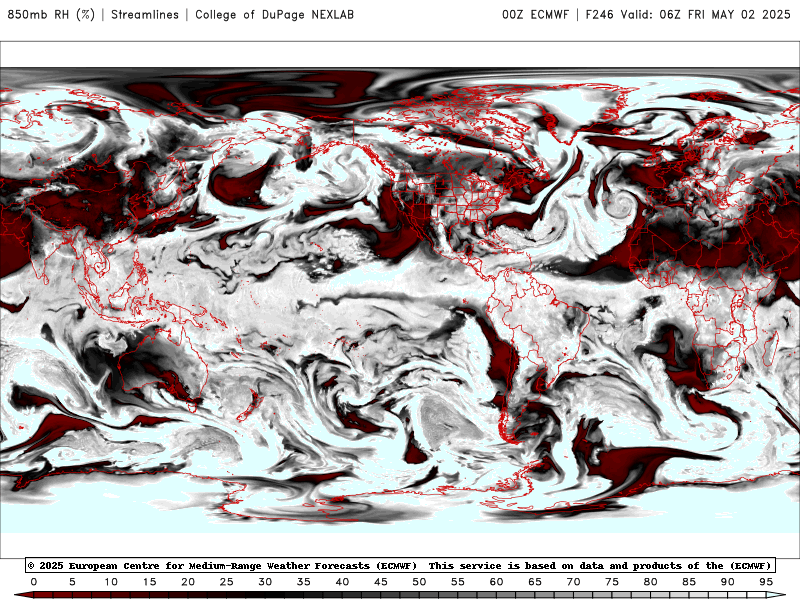Click the "30" value on the color scale
800x600 pixels.
265,582
